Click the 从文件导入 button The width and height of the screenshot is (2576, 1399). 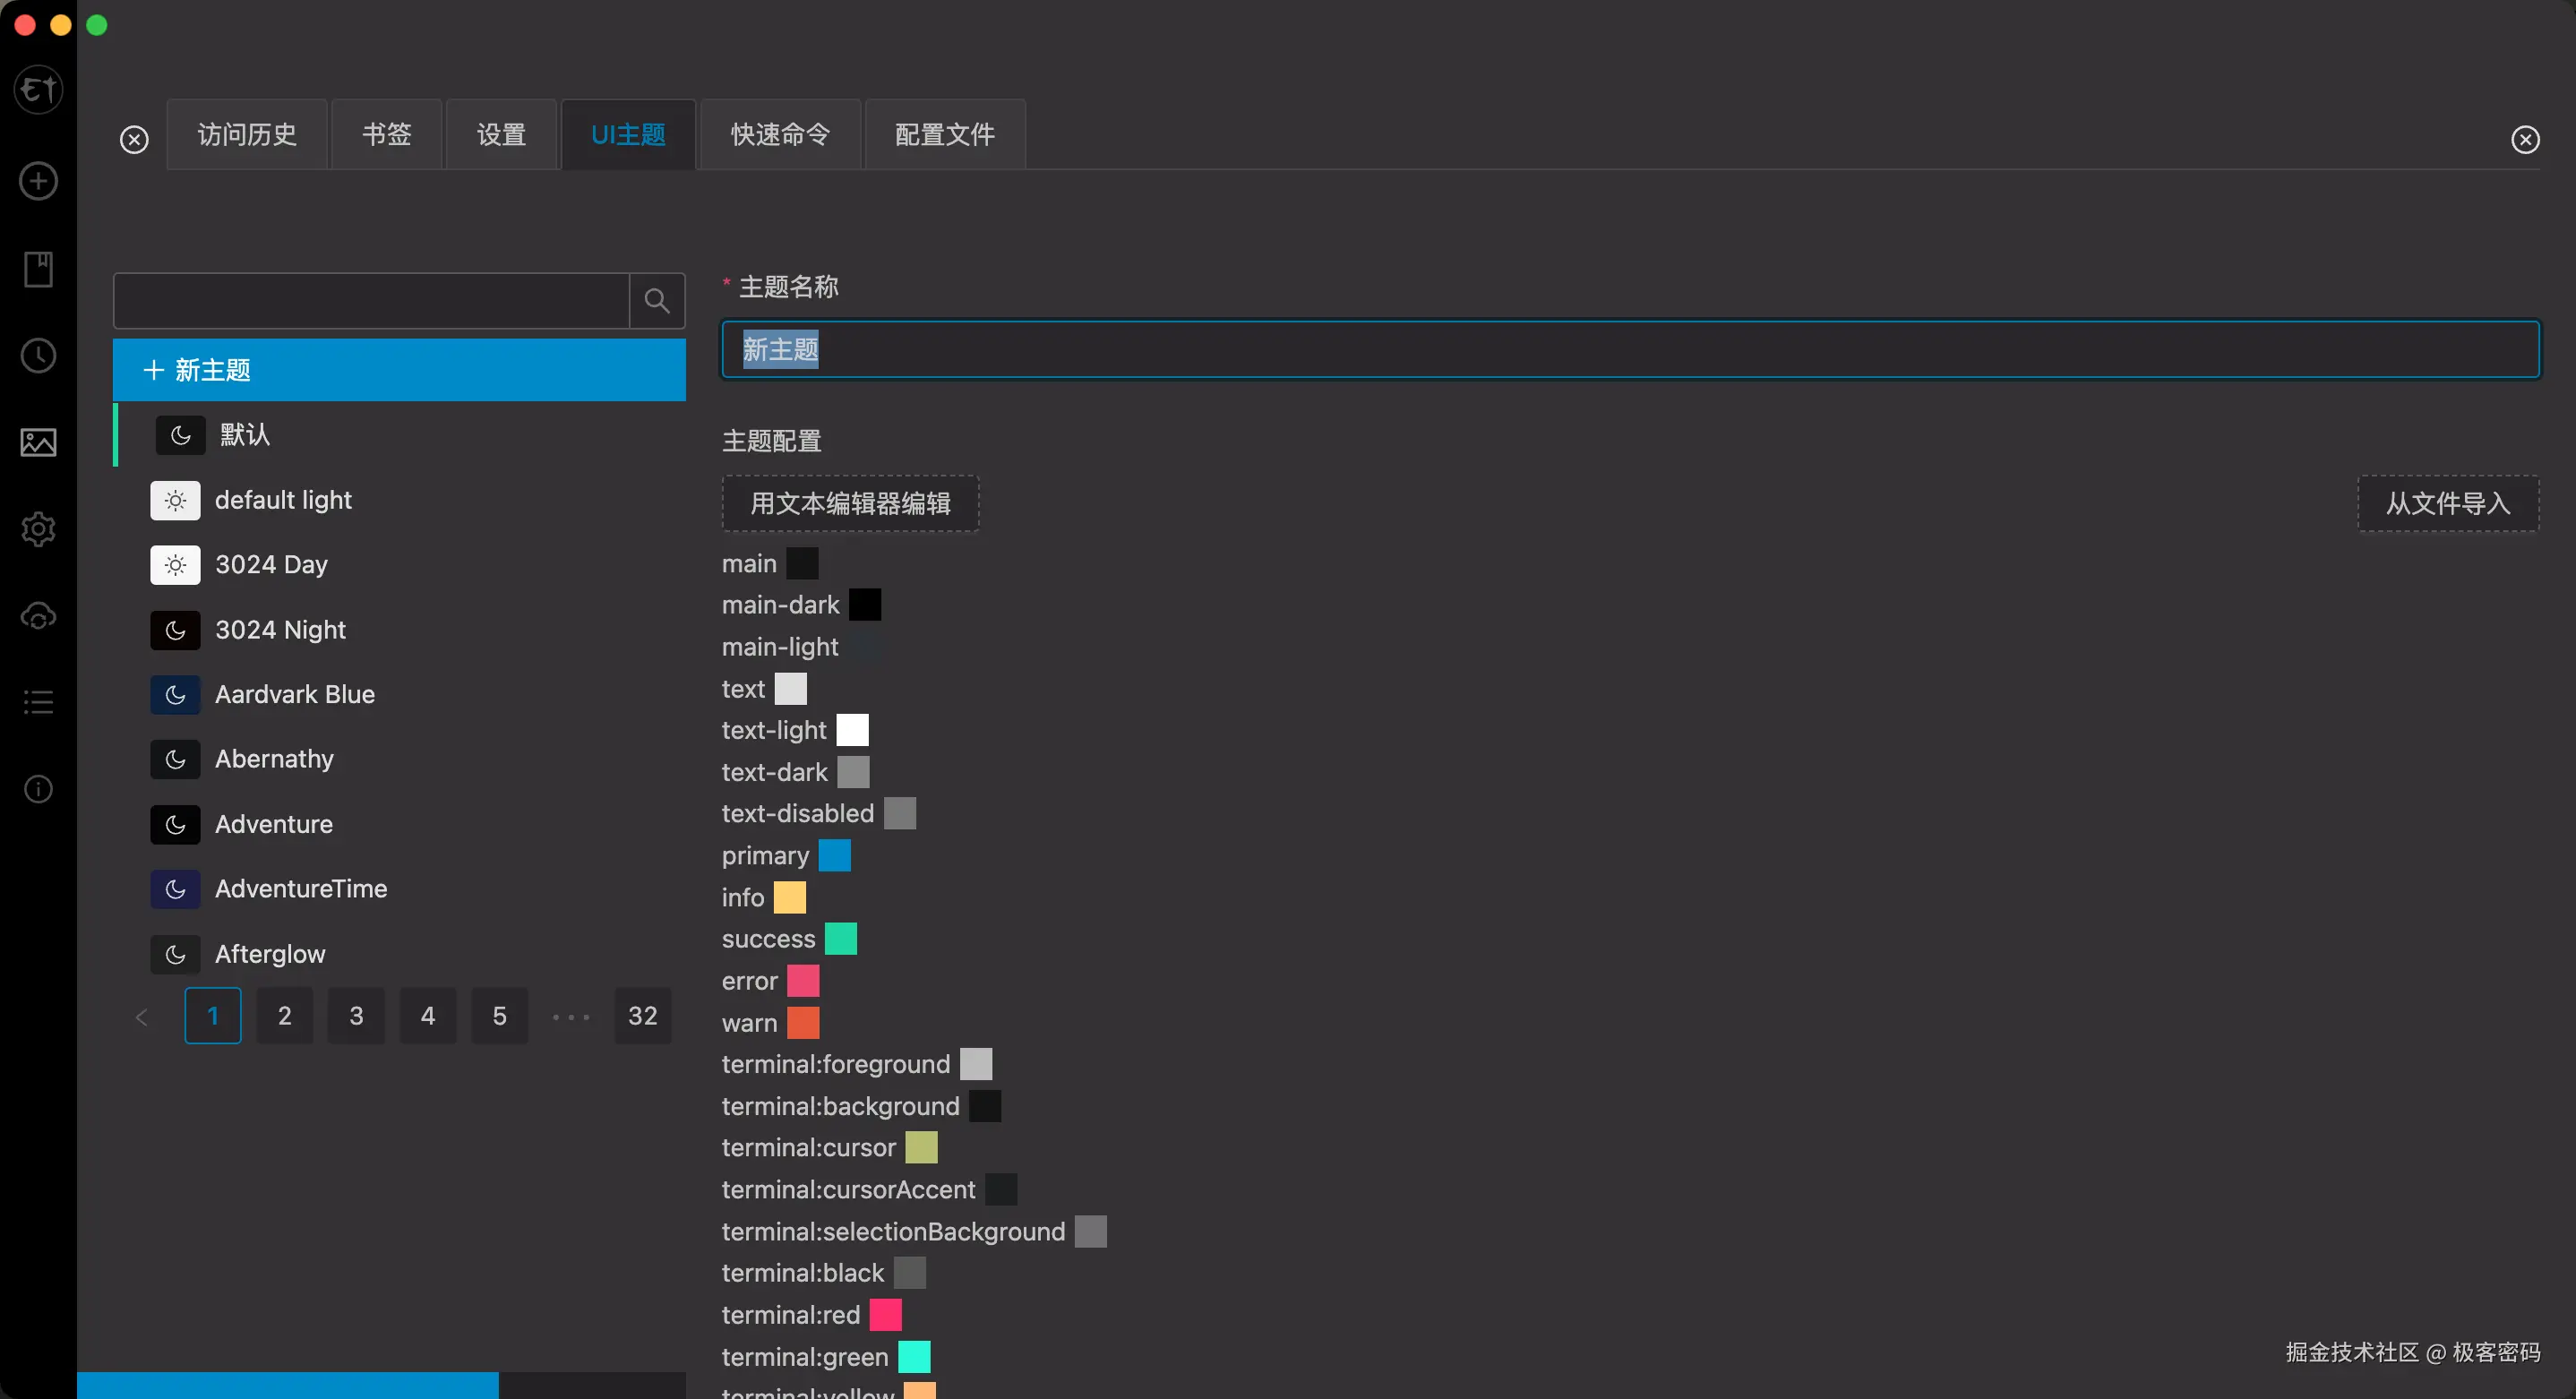pyautogui.click(x=2447, y=503)
